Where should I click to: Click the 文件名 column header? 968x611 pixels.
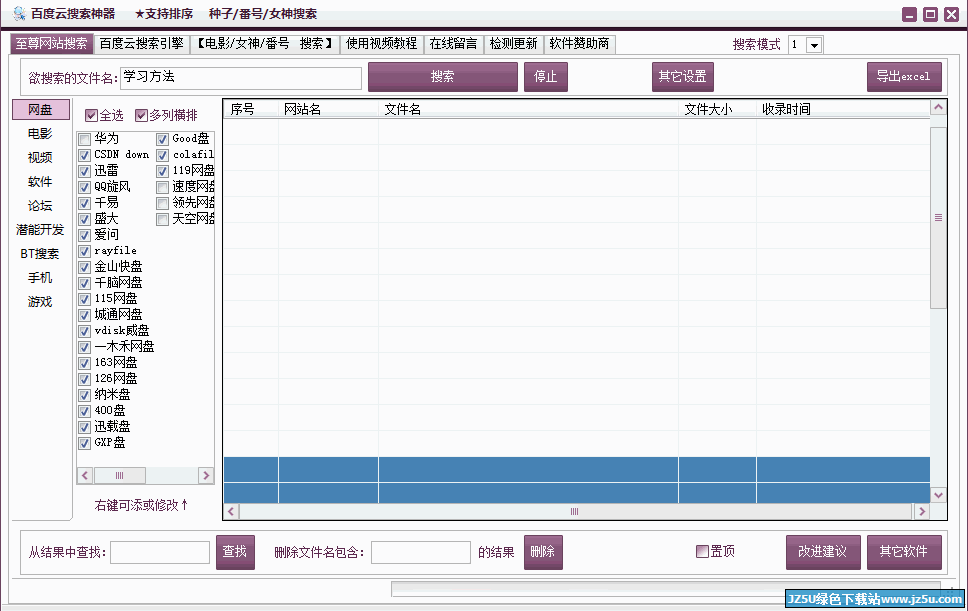[528, 109]
